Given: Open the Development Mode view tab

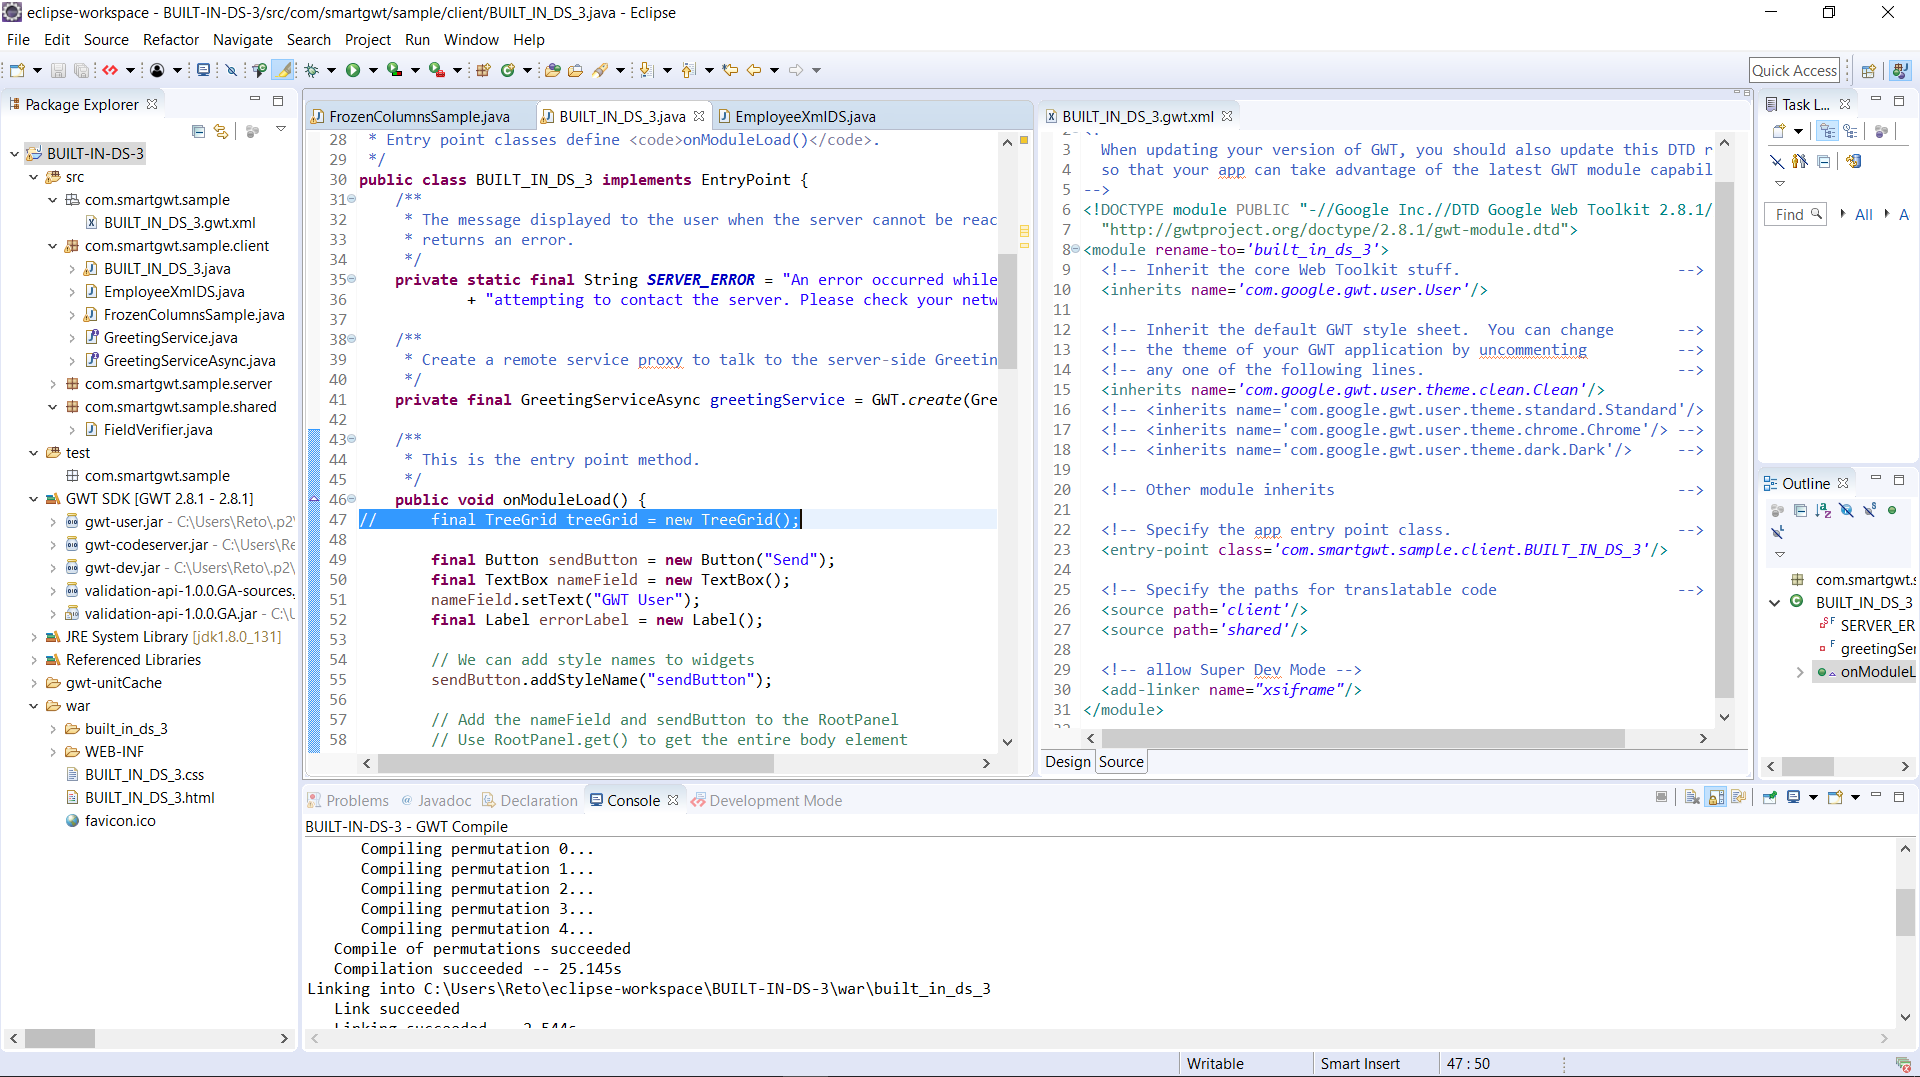Looking at the screenshot, I should [x=767, y=800].
